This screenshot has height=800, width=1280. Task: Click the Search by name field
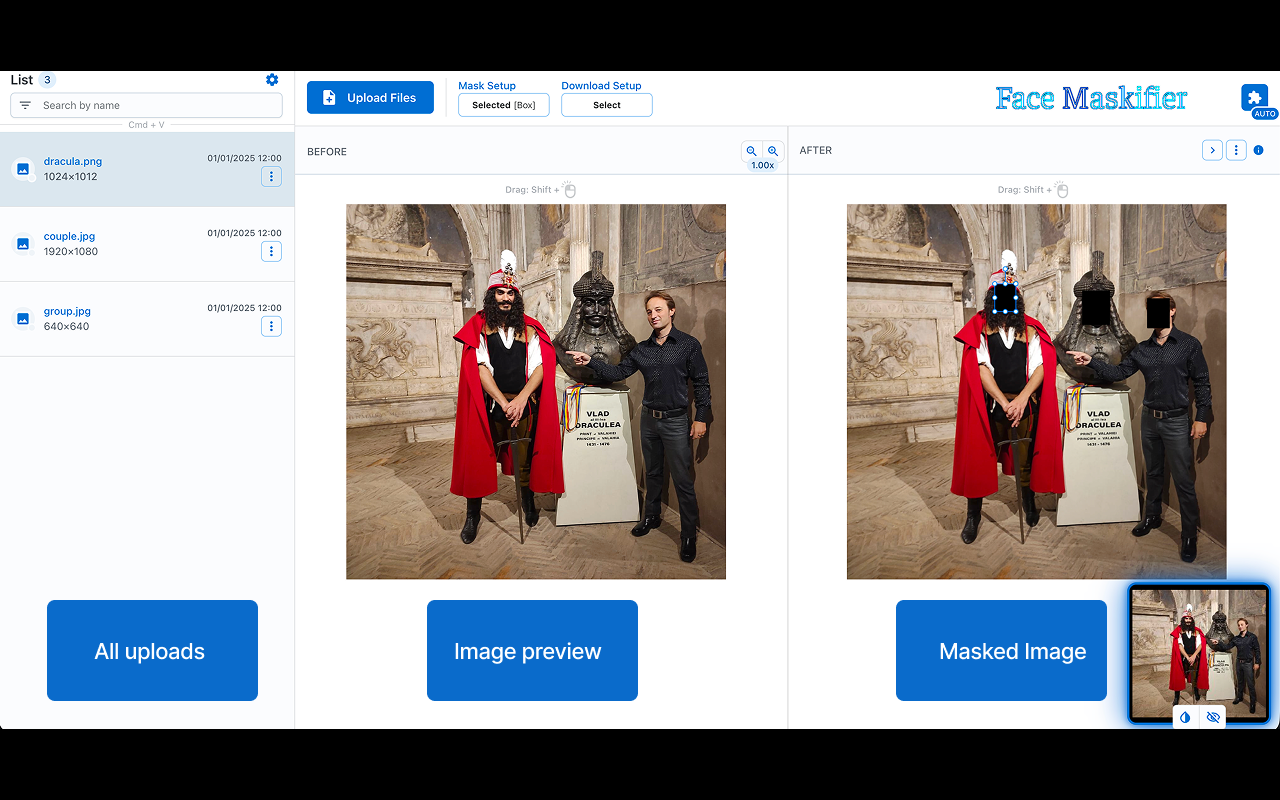click(155, 105)
